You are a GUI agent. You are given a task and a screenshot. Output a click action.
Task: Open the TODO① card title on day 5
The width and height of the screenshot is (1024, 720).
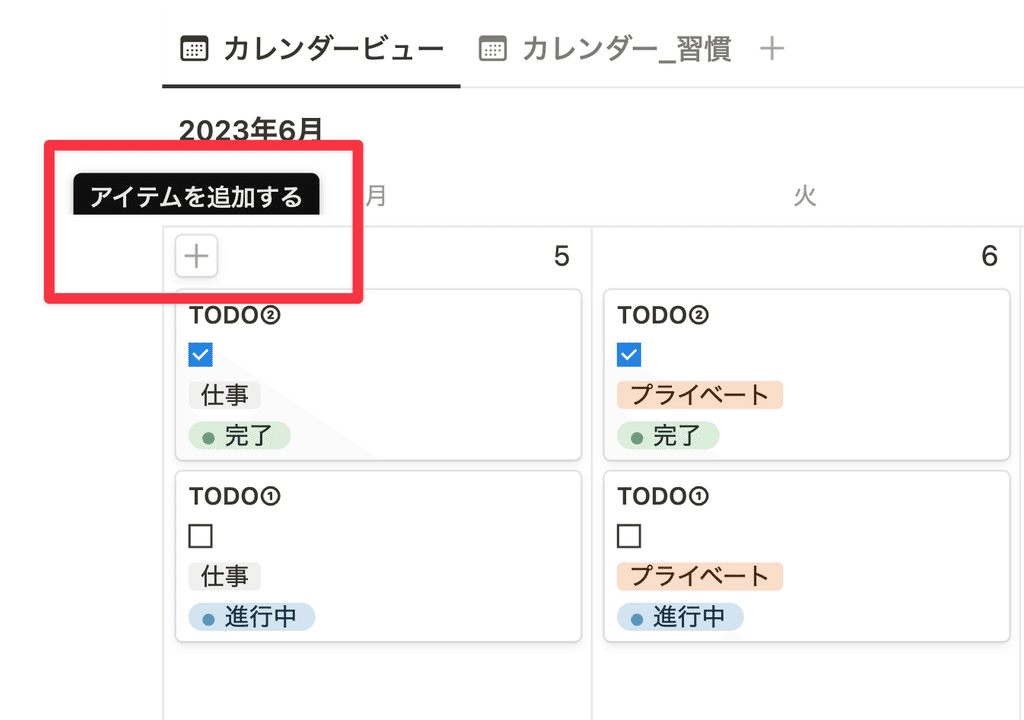pos(235,497)
